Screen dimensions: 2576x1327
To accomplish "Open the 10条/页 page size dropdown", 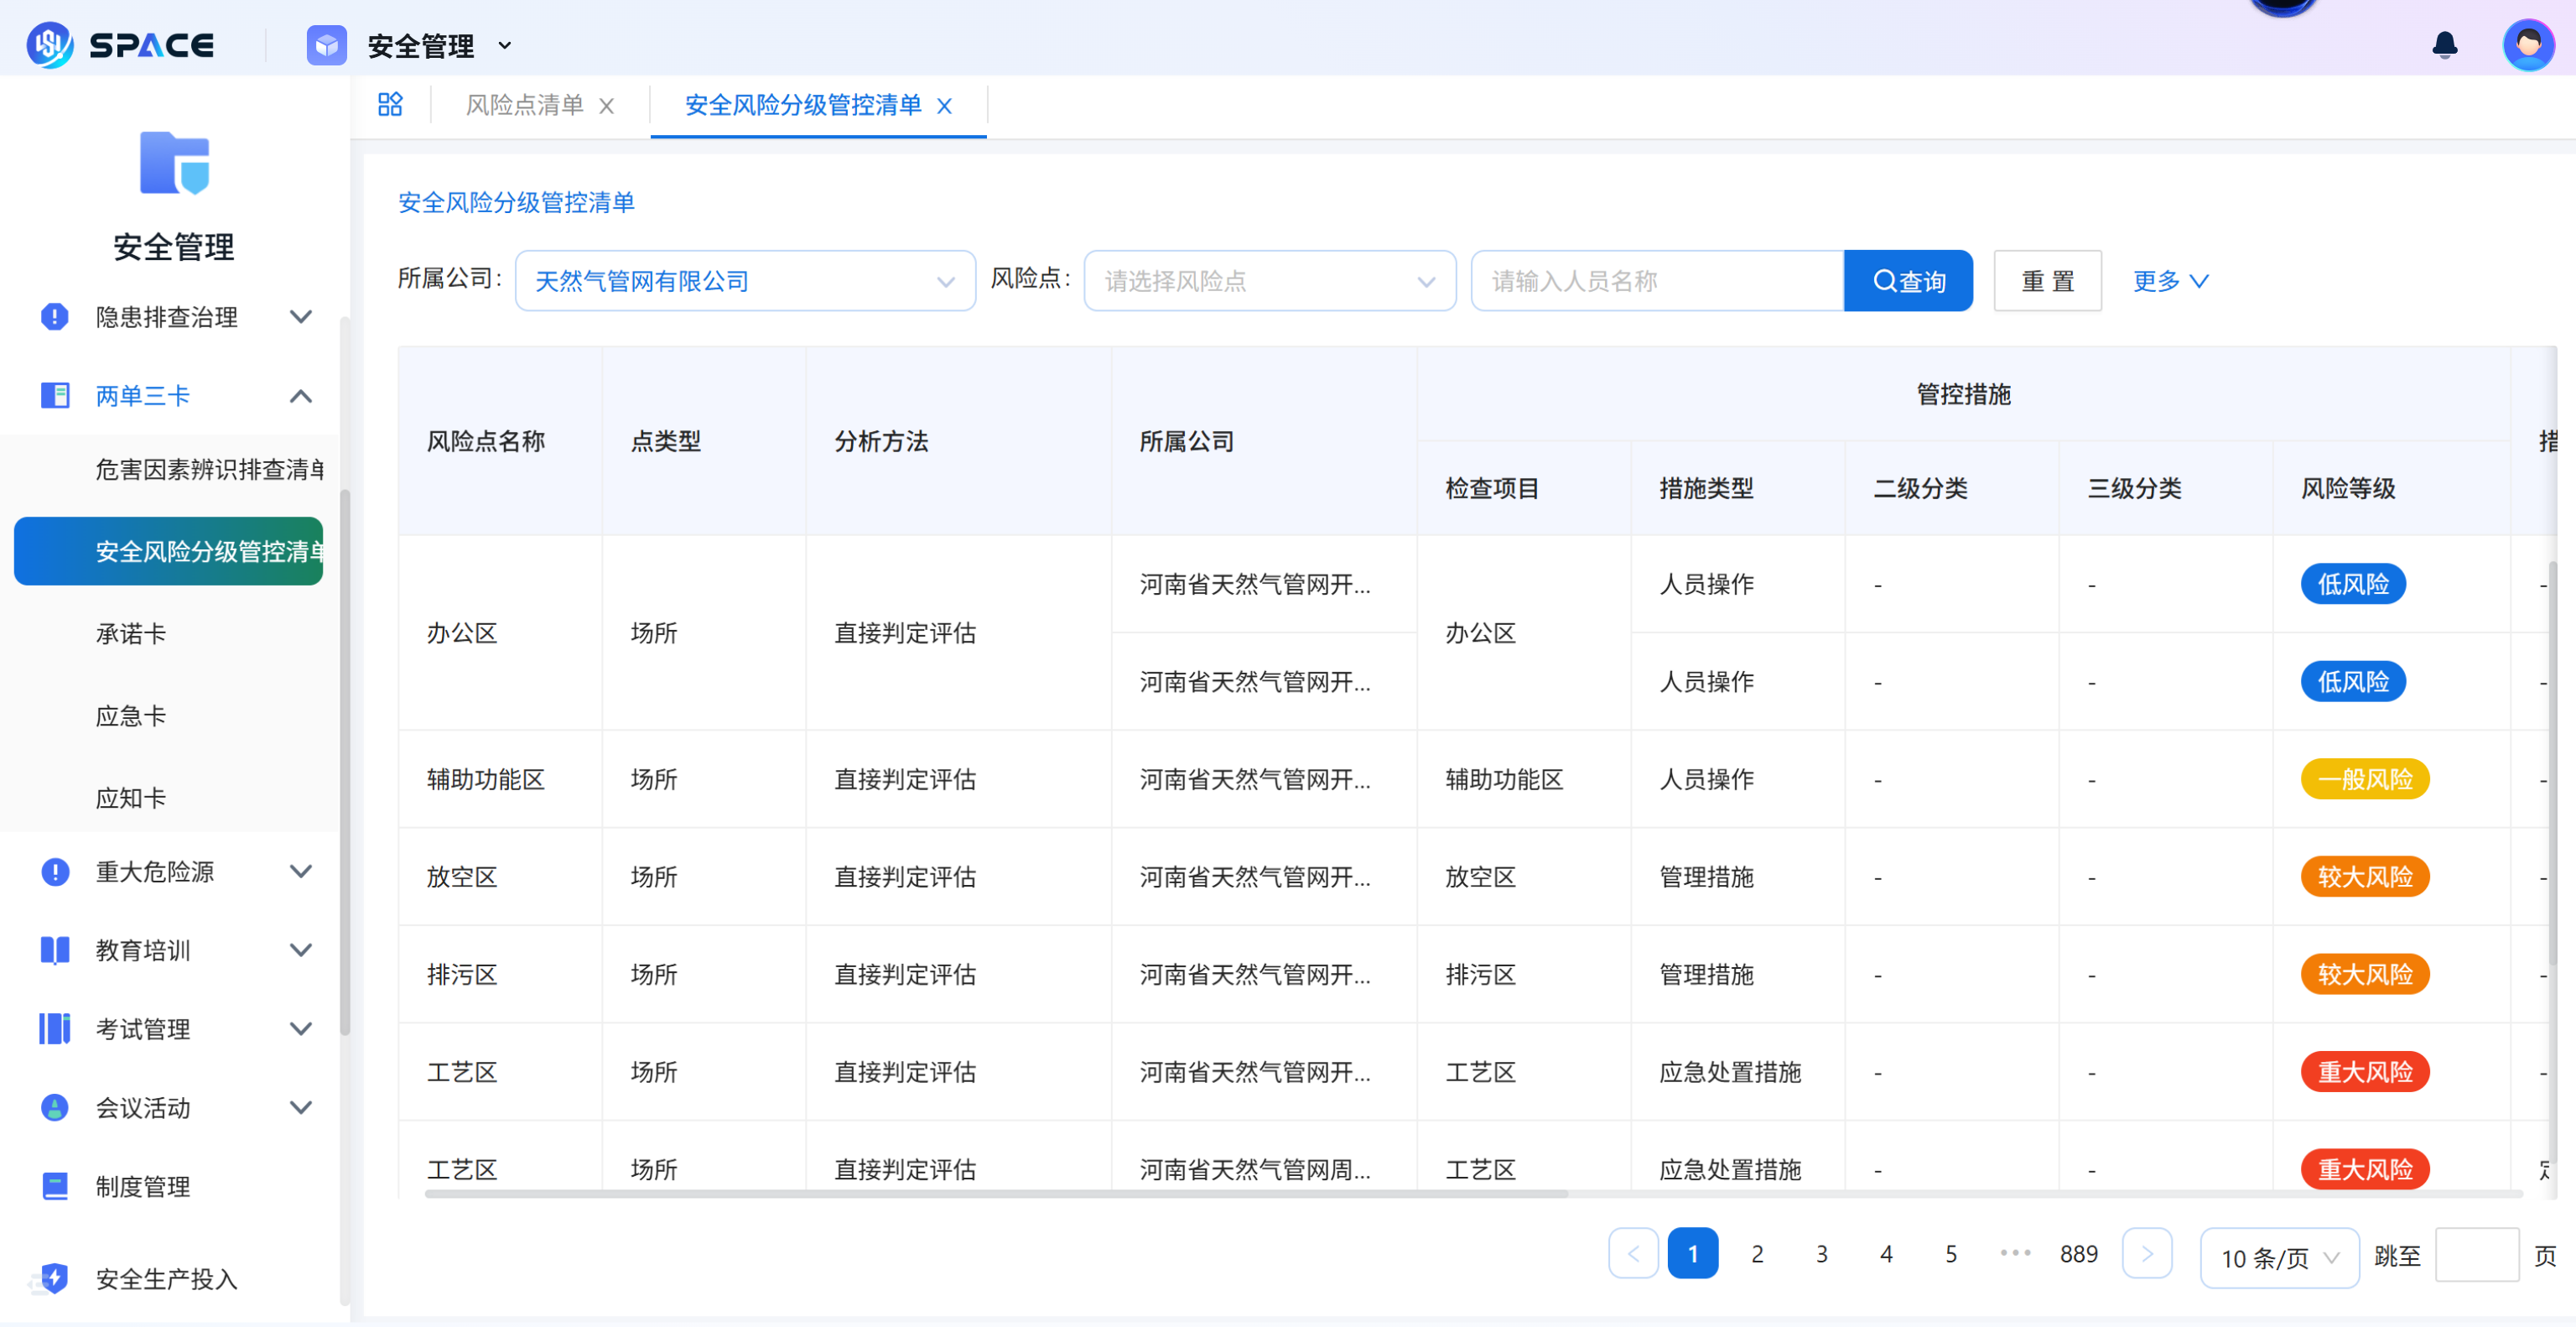I will (x=2279, y=1257).
